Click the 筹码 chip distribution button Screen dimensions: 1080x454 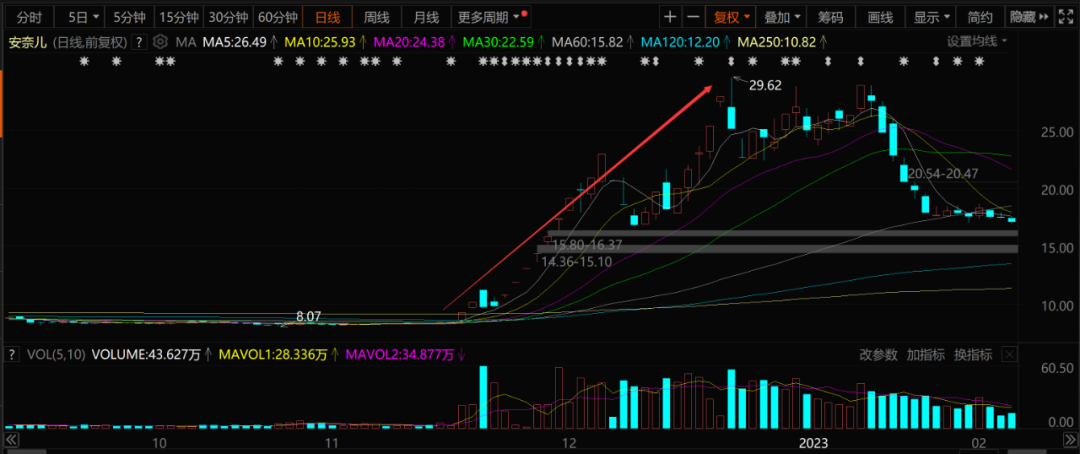(831, 16)
